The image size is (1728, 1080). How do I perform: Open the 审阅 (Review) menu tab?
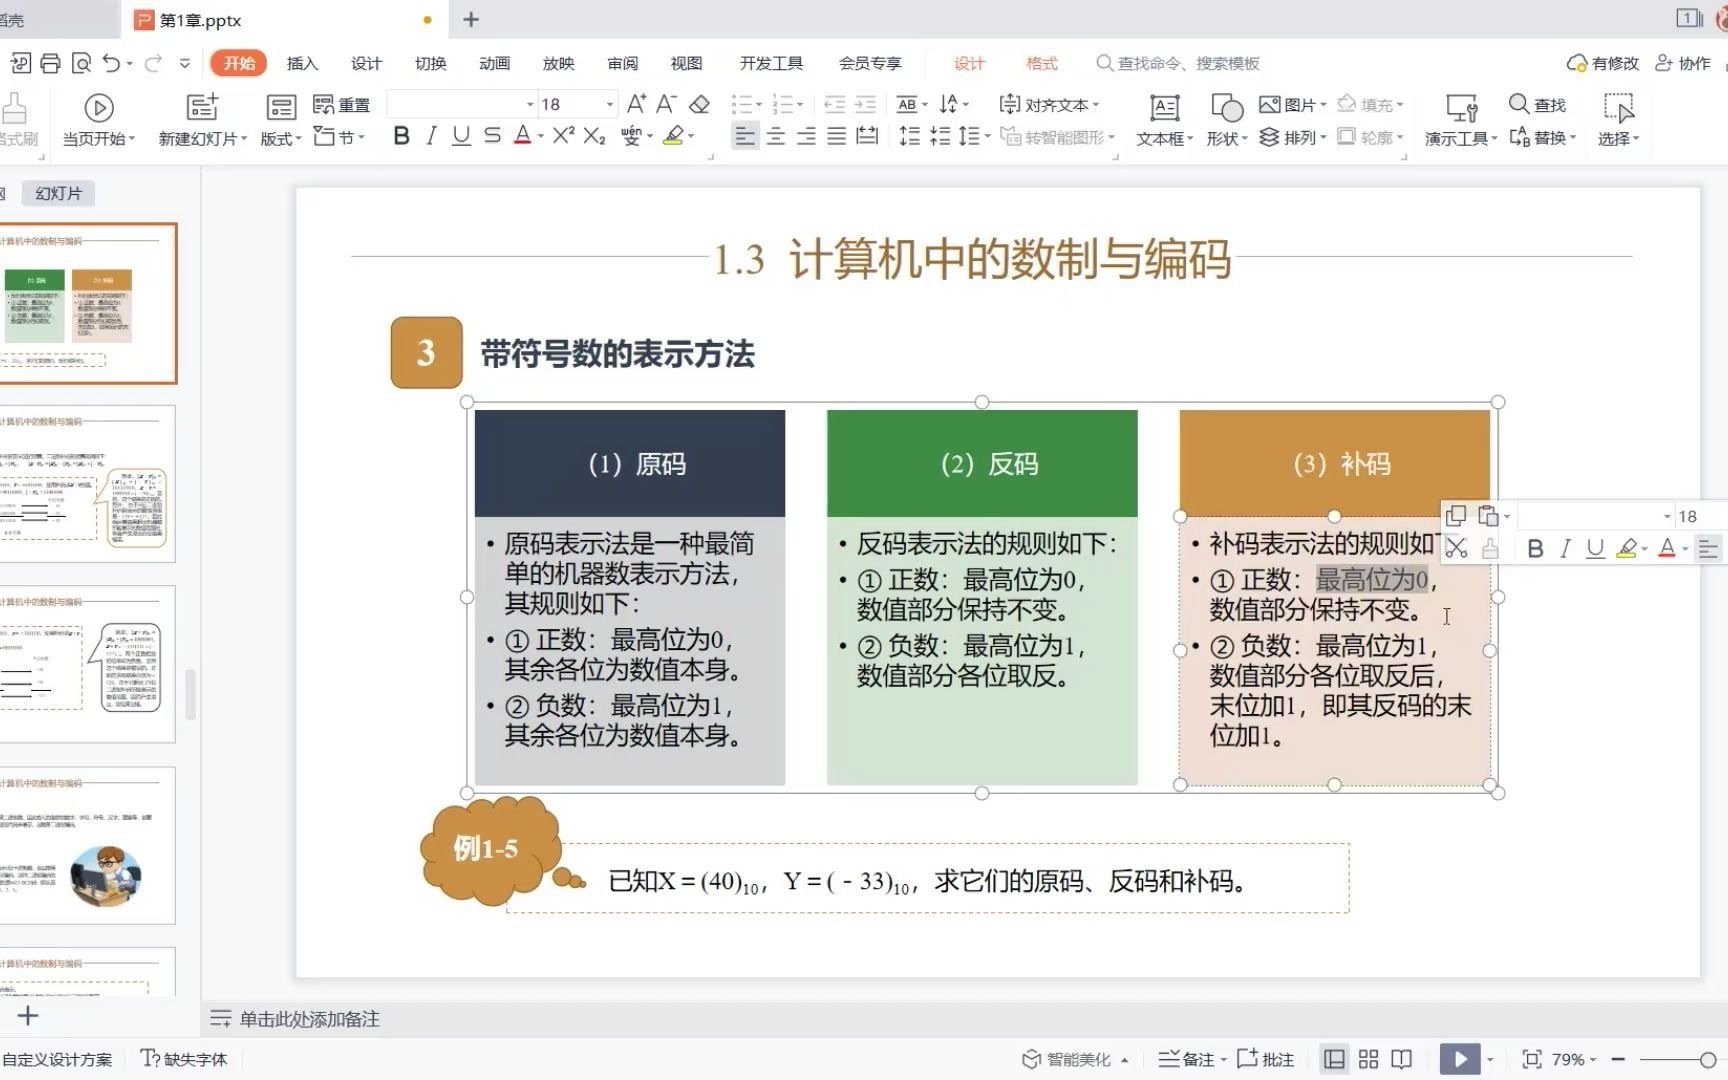tap(622, 63)
